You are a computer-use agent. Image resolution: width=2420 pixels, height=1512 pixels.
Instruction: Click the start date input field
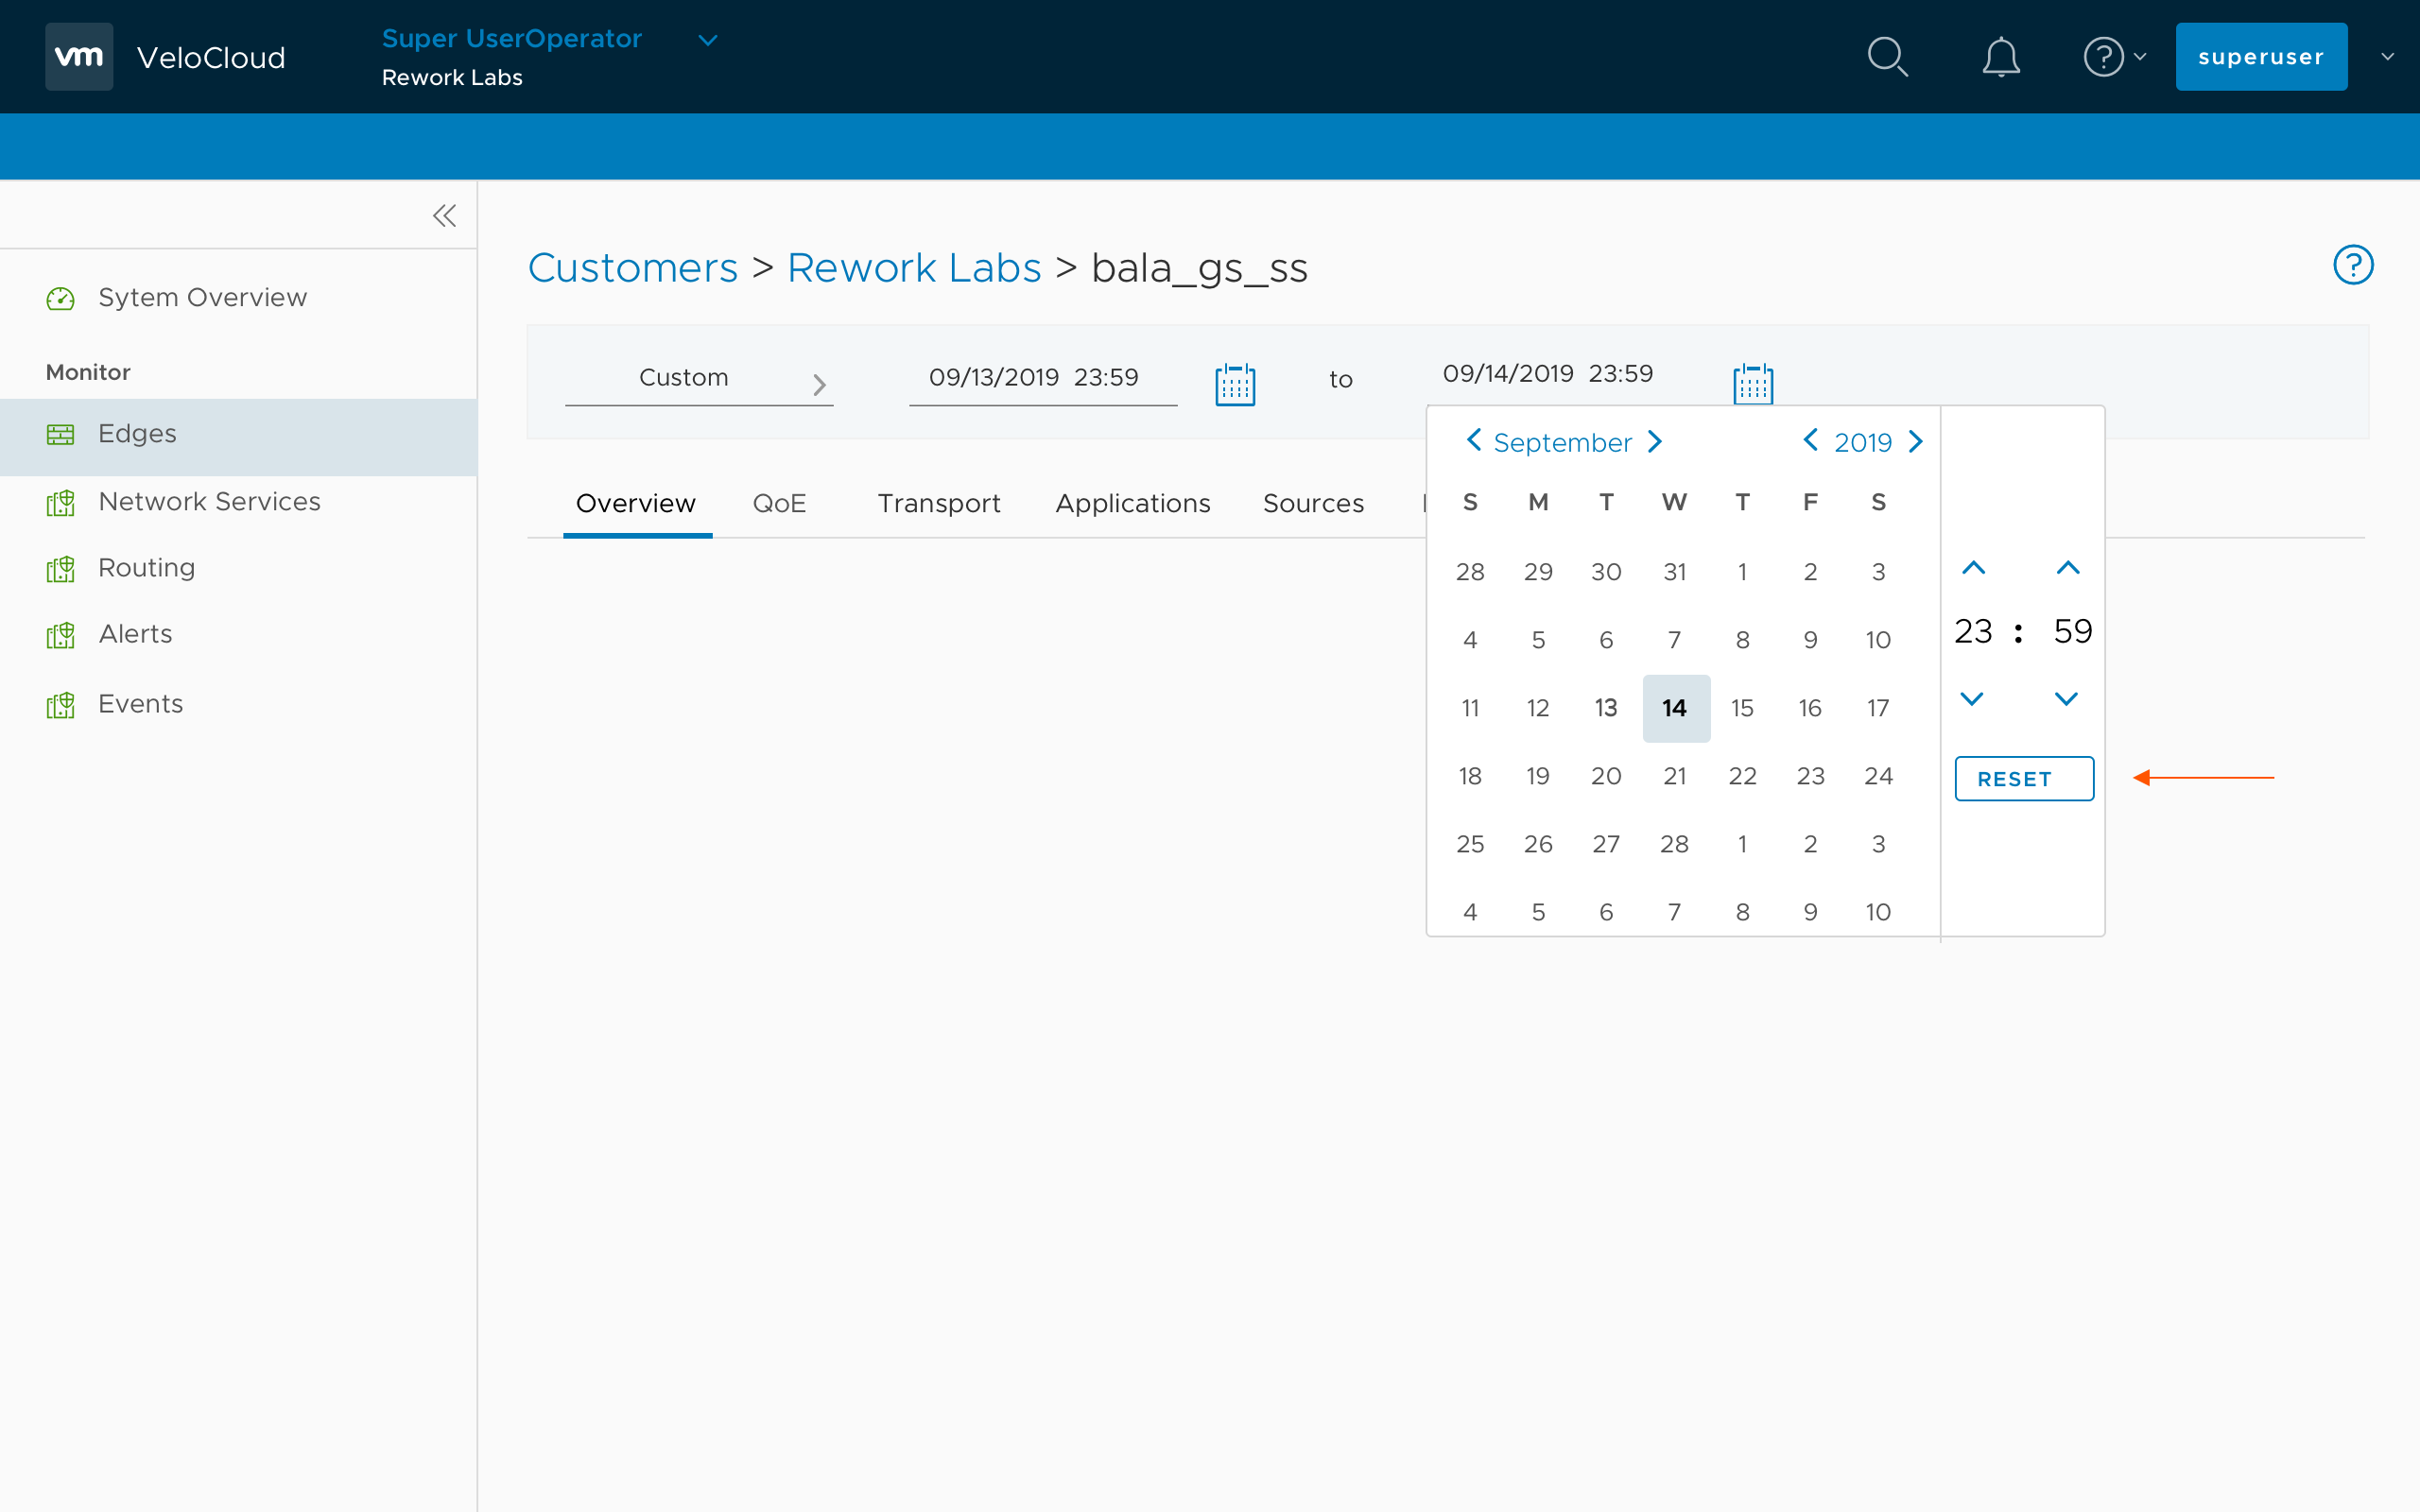click(1042, 377)
